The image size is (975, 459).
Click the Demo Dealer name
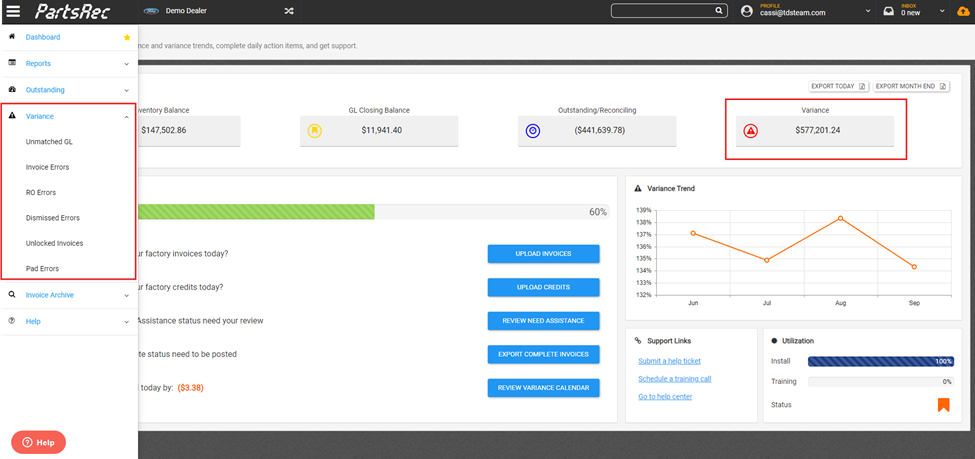click(187, 11)
